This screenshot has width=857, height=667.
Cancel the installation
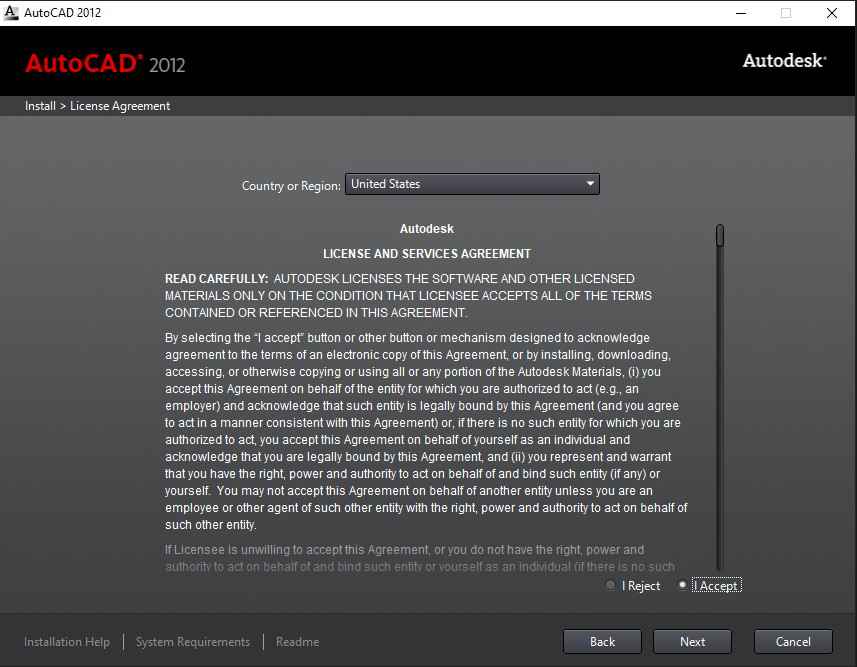pyautogui.click(x=793, y=642)
